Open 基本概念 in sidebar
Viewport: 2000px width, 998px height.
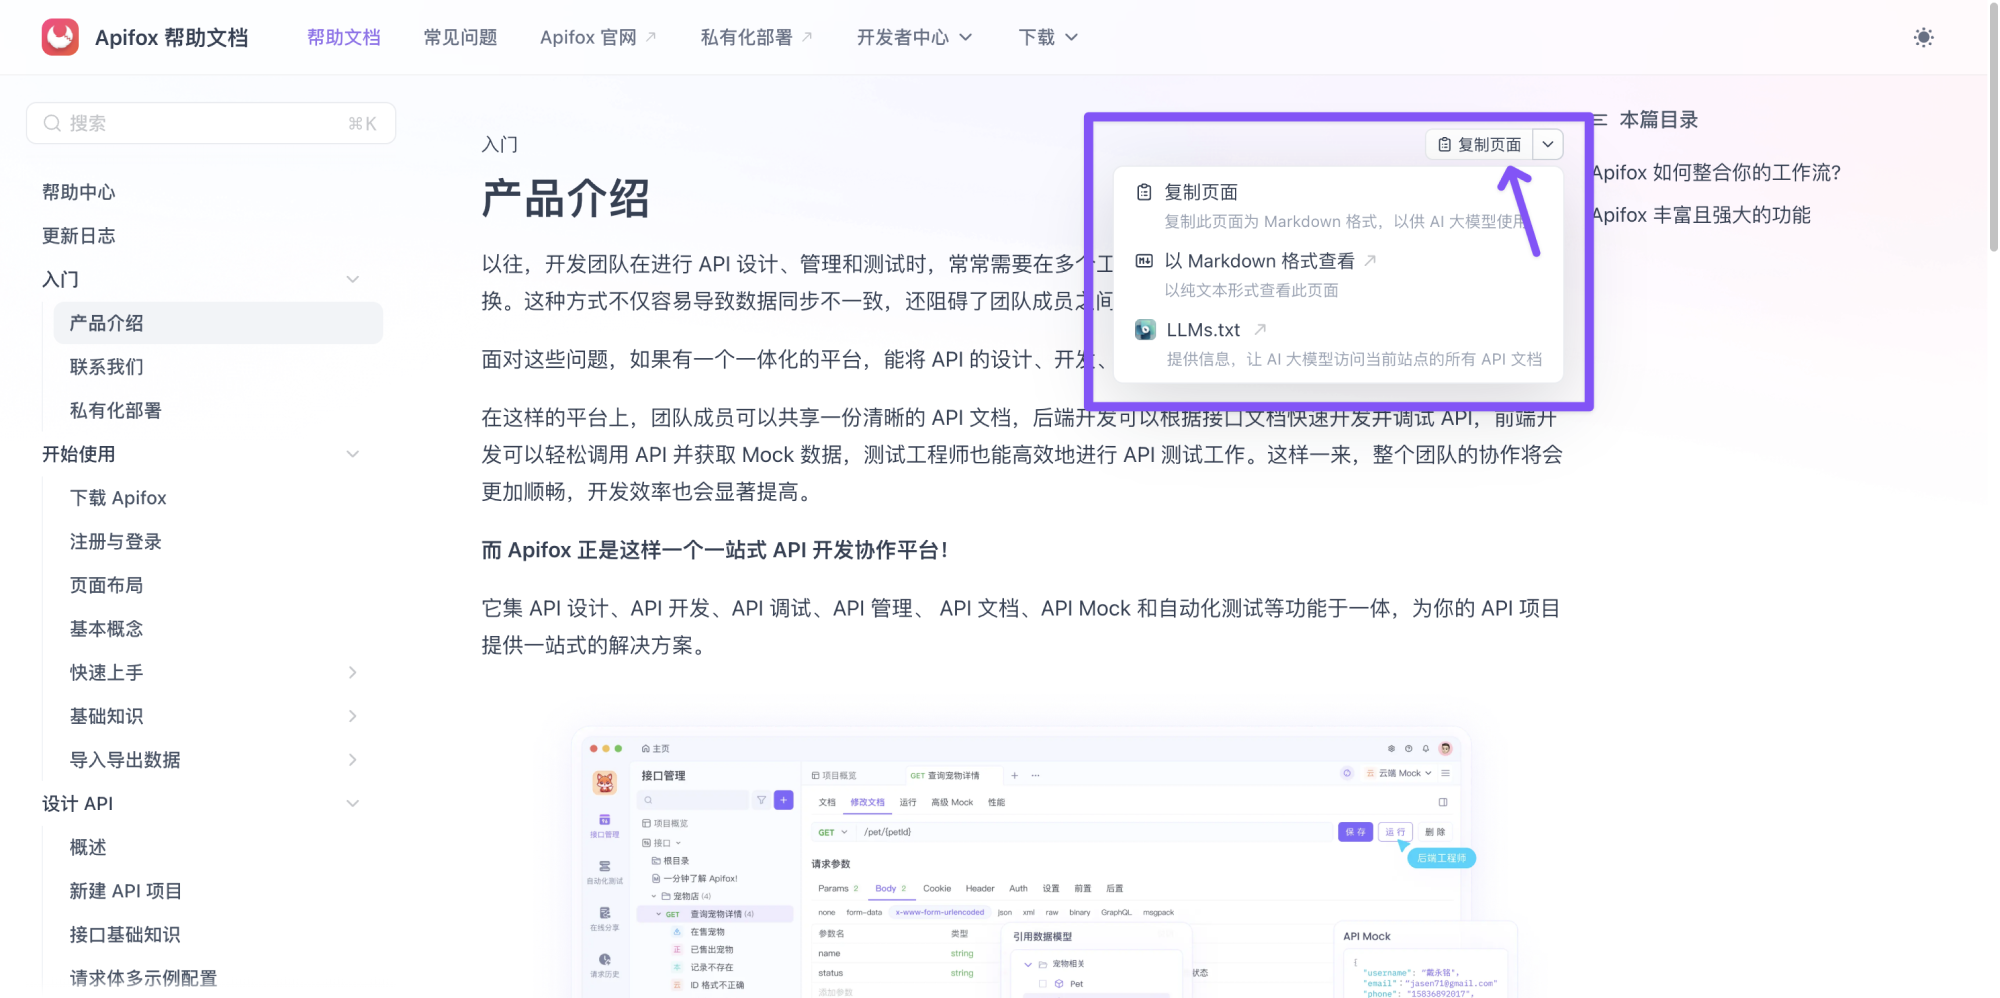[x=106, y=629]
